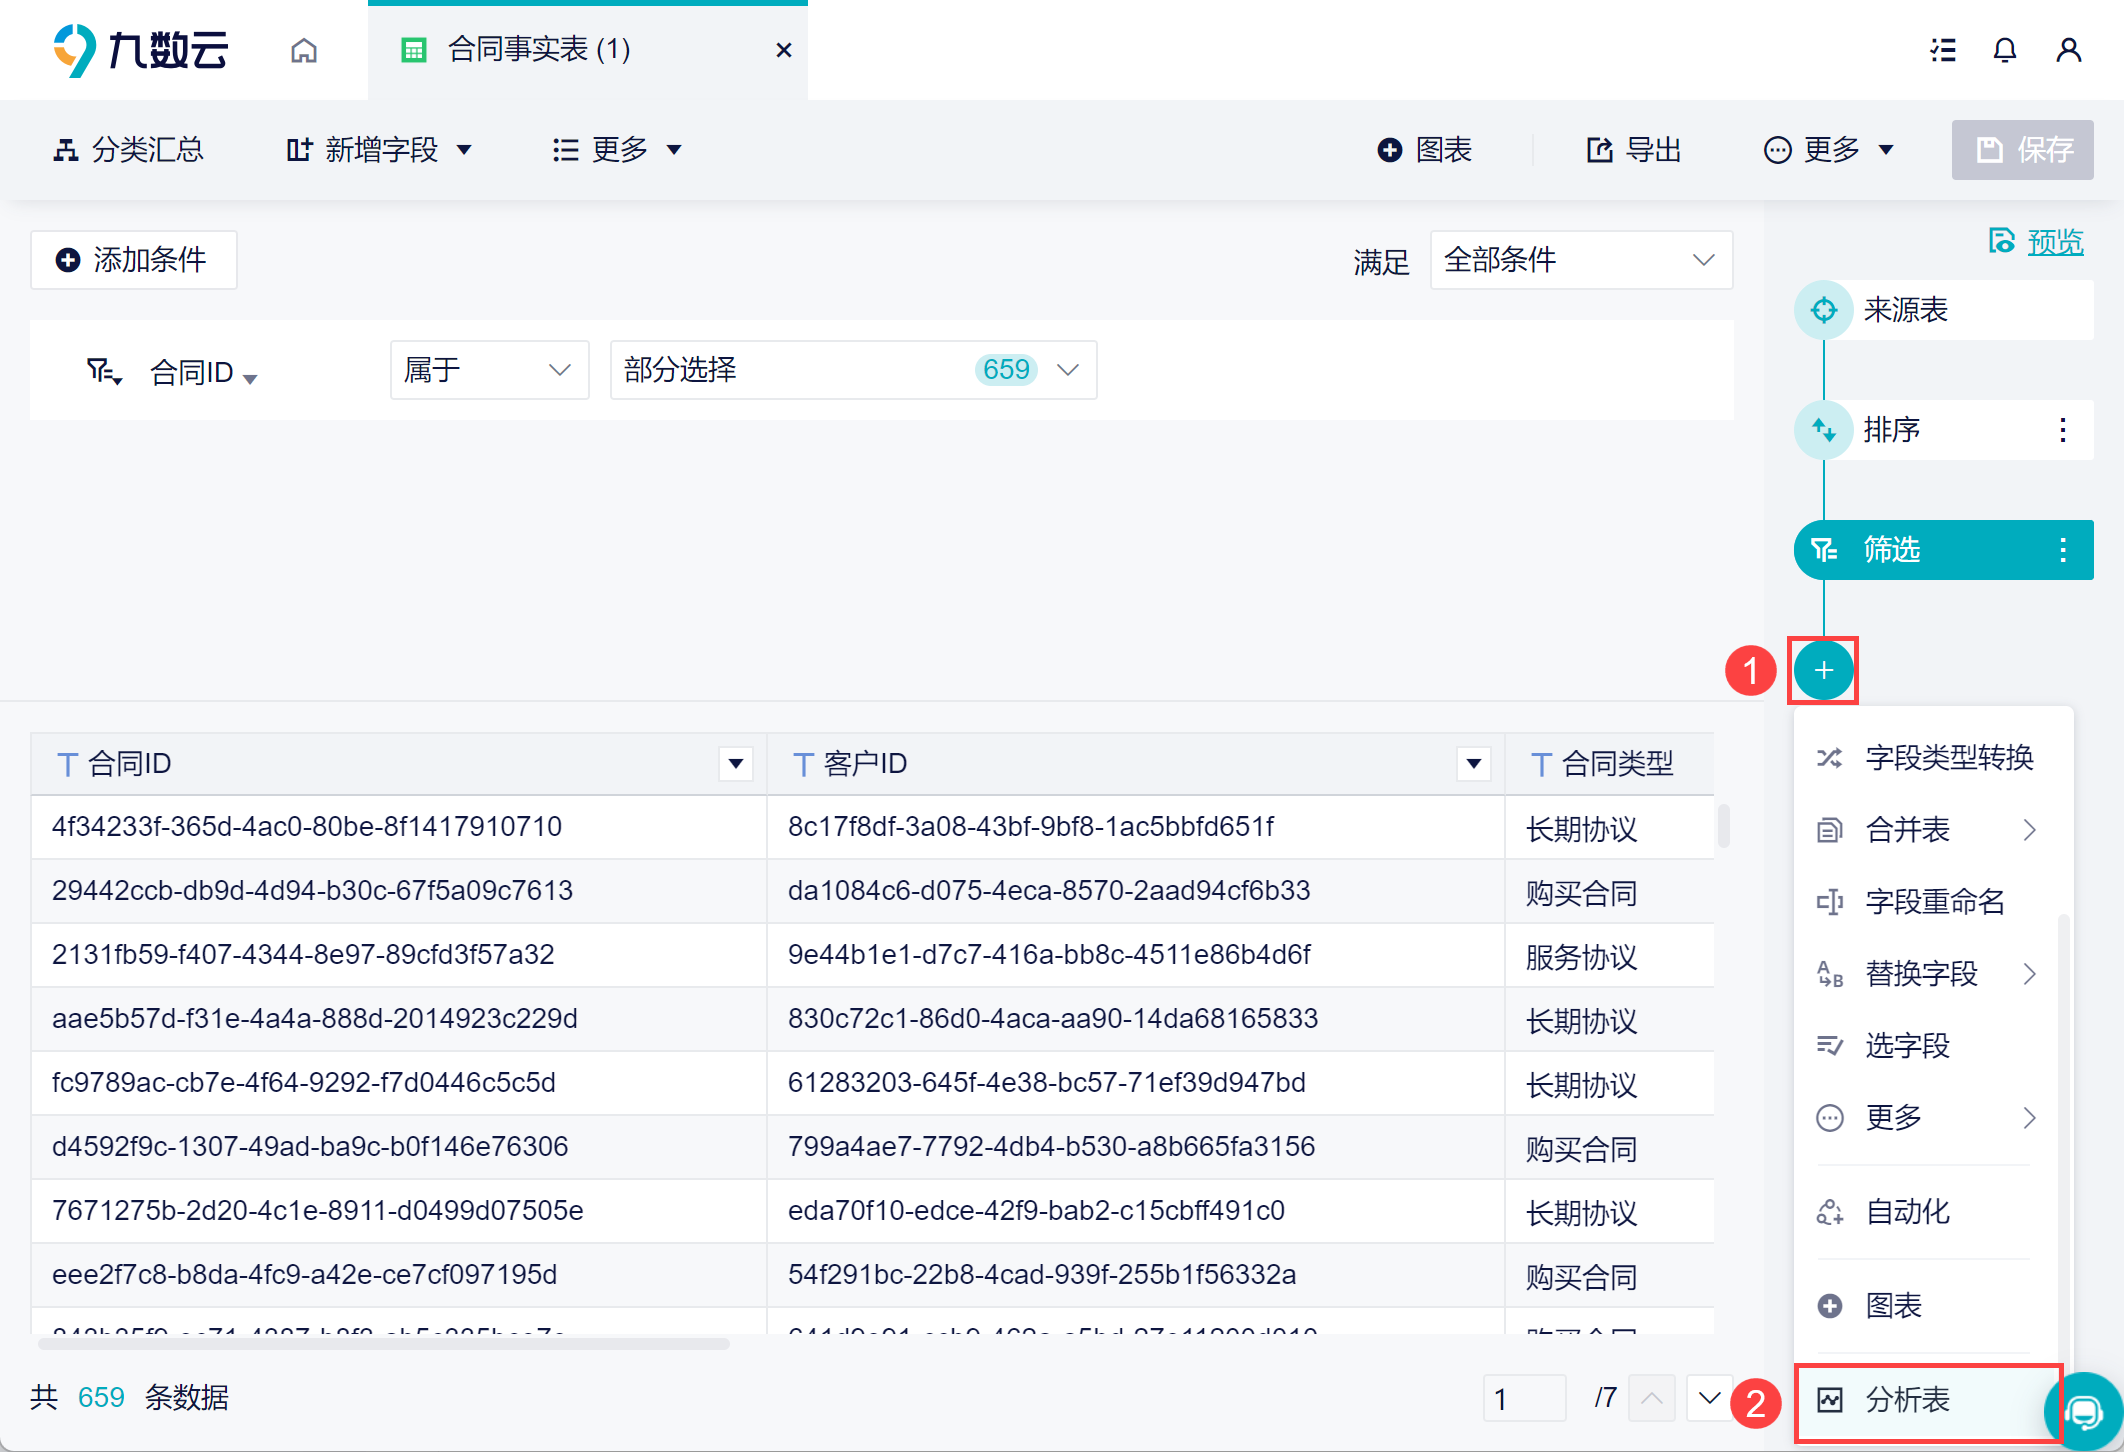The image size is (2124, 1452).
Task: Open the filter step's three-dot menu
Action: tap(2062, 550)
